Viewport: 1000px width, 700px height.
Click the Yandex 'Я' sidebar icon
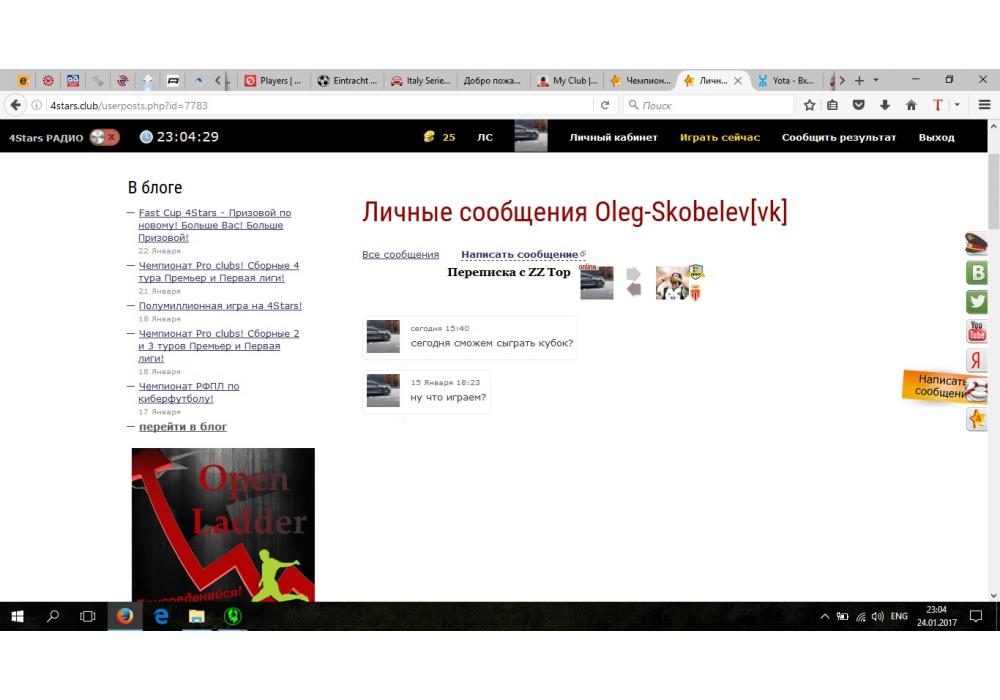tap(977, 361)
